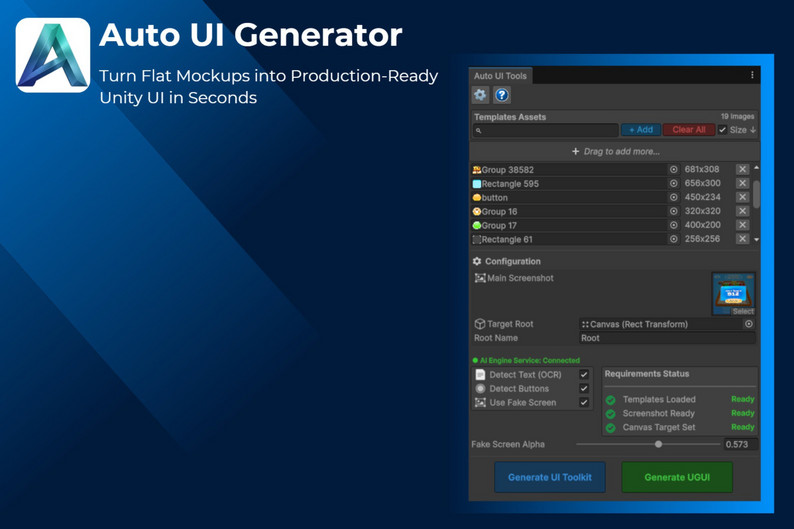Click the Auto UI Generator logo
This screenshot has width=794, height=529.
pyautogui.click(x=53, y=55)
